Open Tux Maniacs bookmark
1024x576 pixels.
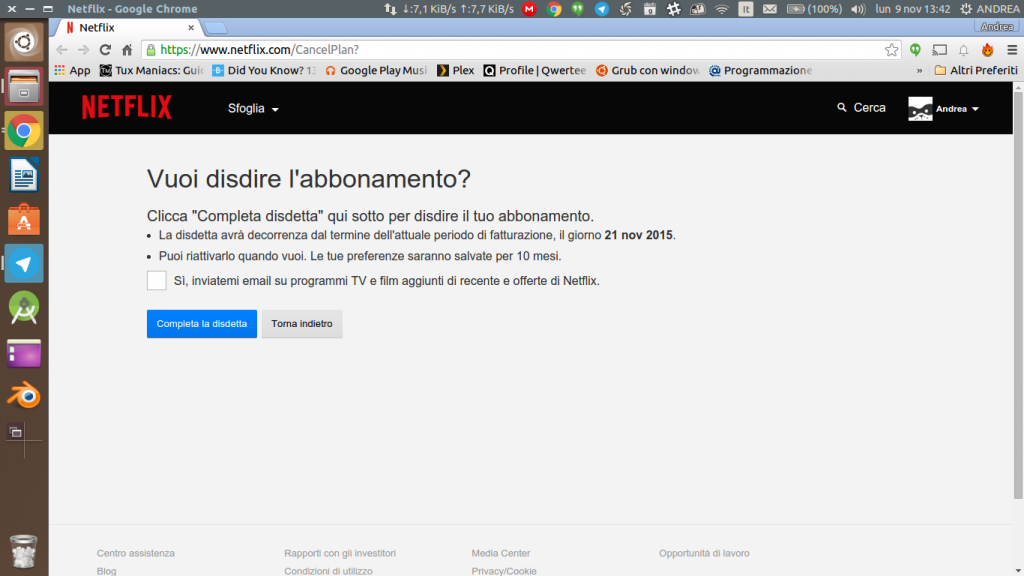152,71
